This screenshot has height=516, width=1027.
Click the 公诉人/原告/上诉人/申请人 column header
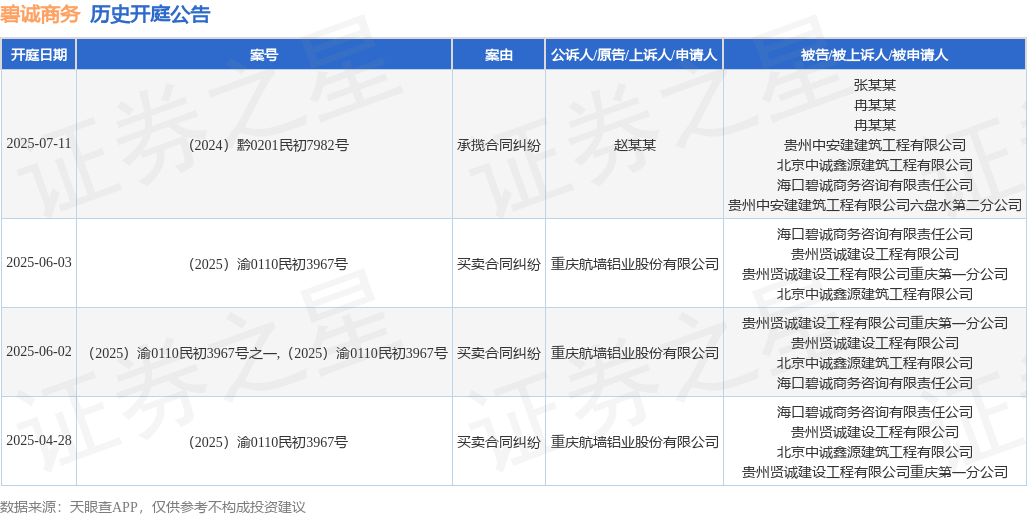tap(634, 55)
